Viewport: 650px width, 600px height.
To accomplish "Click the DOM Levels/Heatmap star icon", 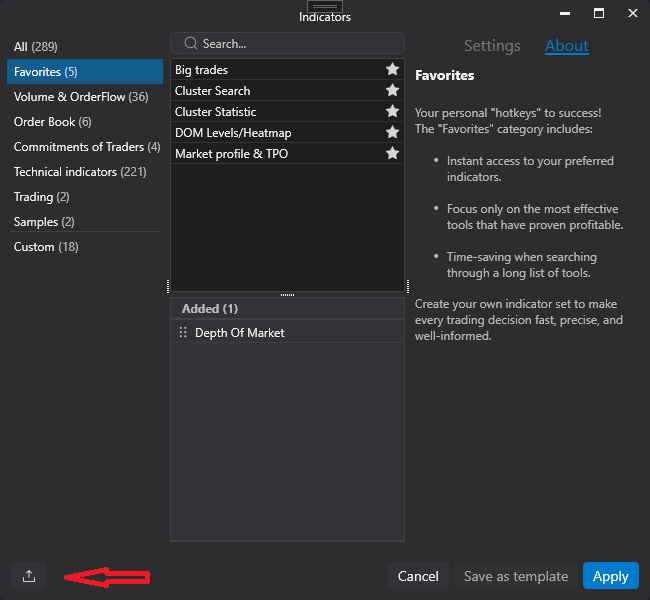I will tap(392, 132).
